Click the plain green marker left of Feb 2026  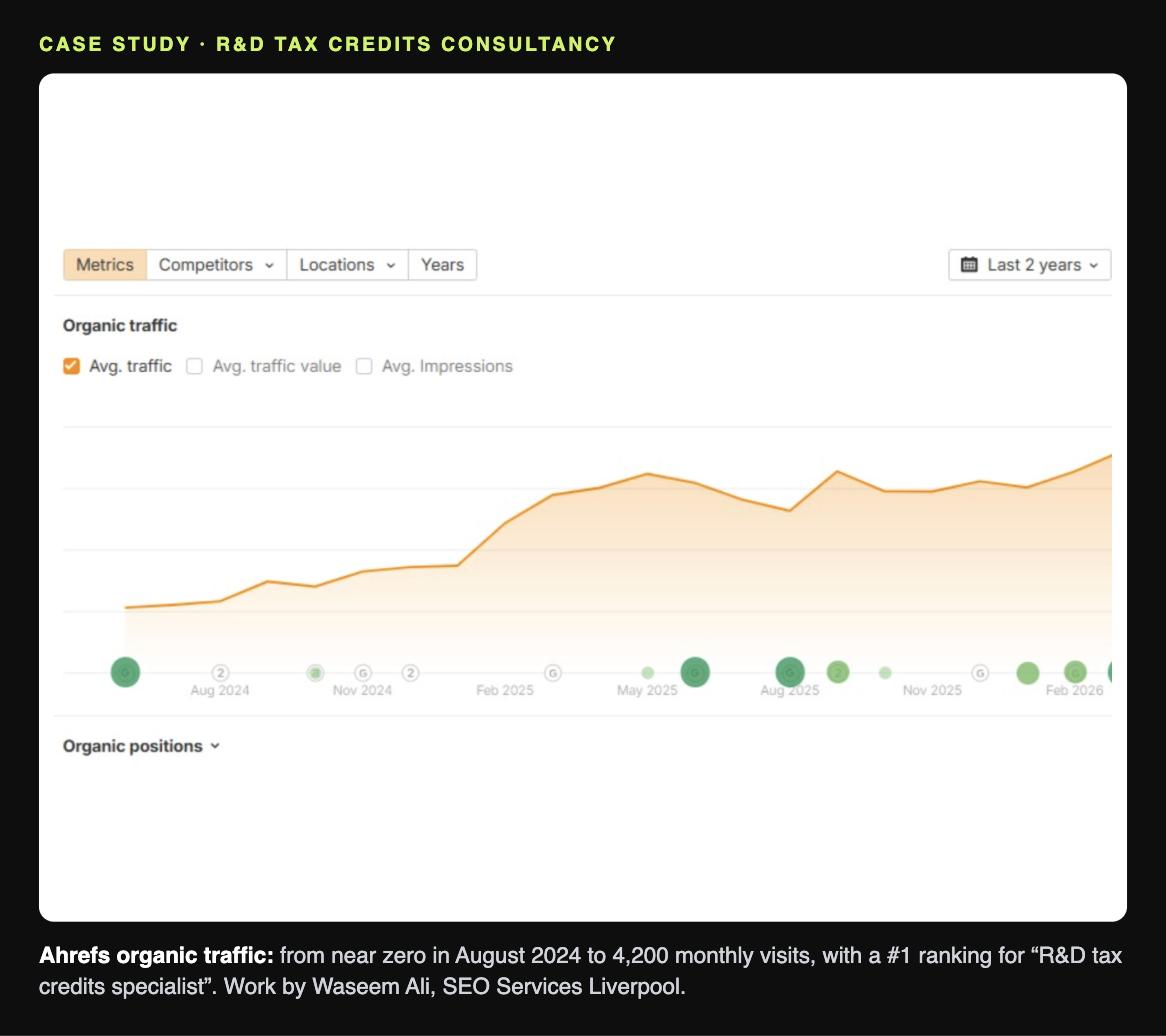point(1028,673)
